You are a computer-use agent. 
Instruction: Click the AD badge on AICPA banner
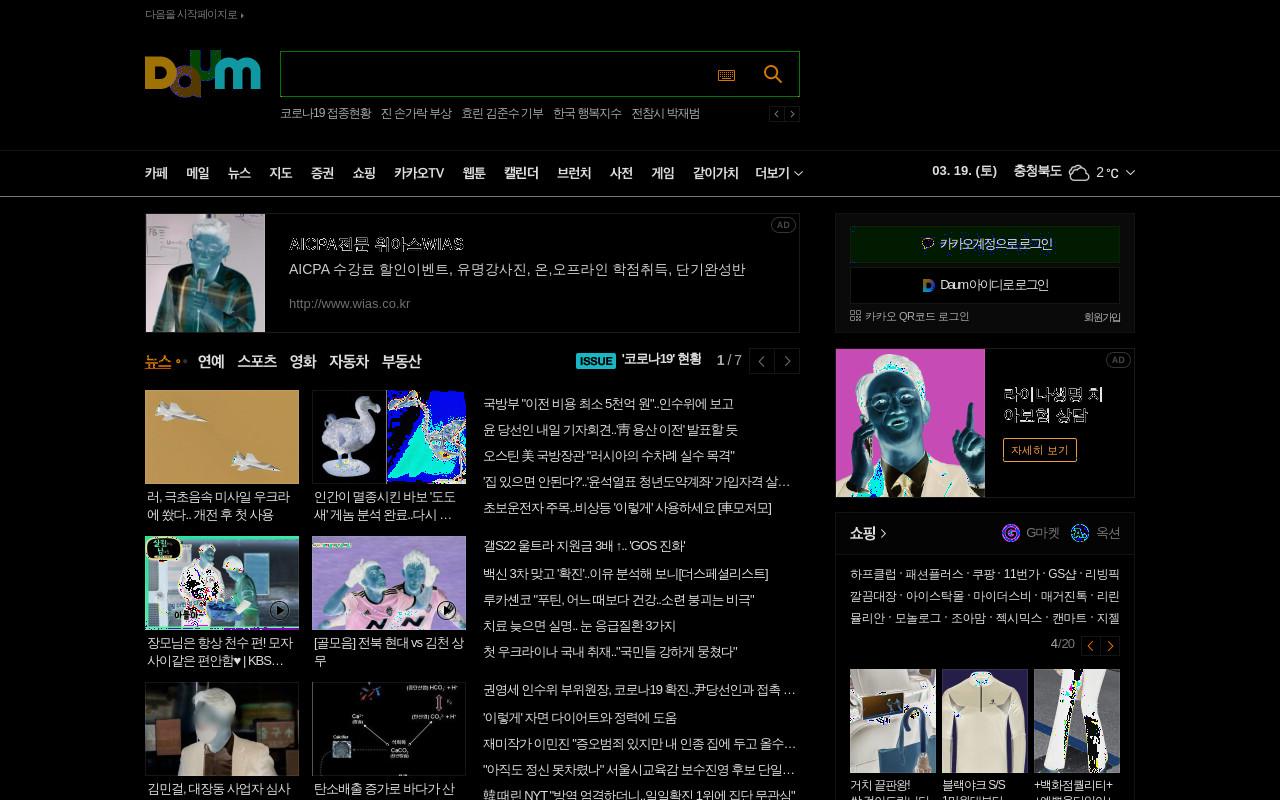pos(783,225)
